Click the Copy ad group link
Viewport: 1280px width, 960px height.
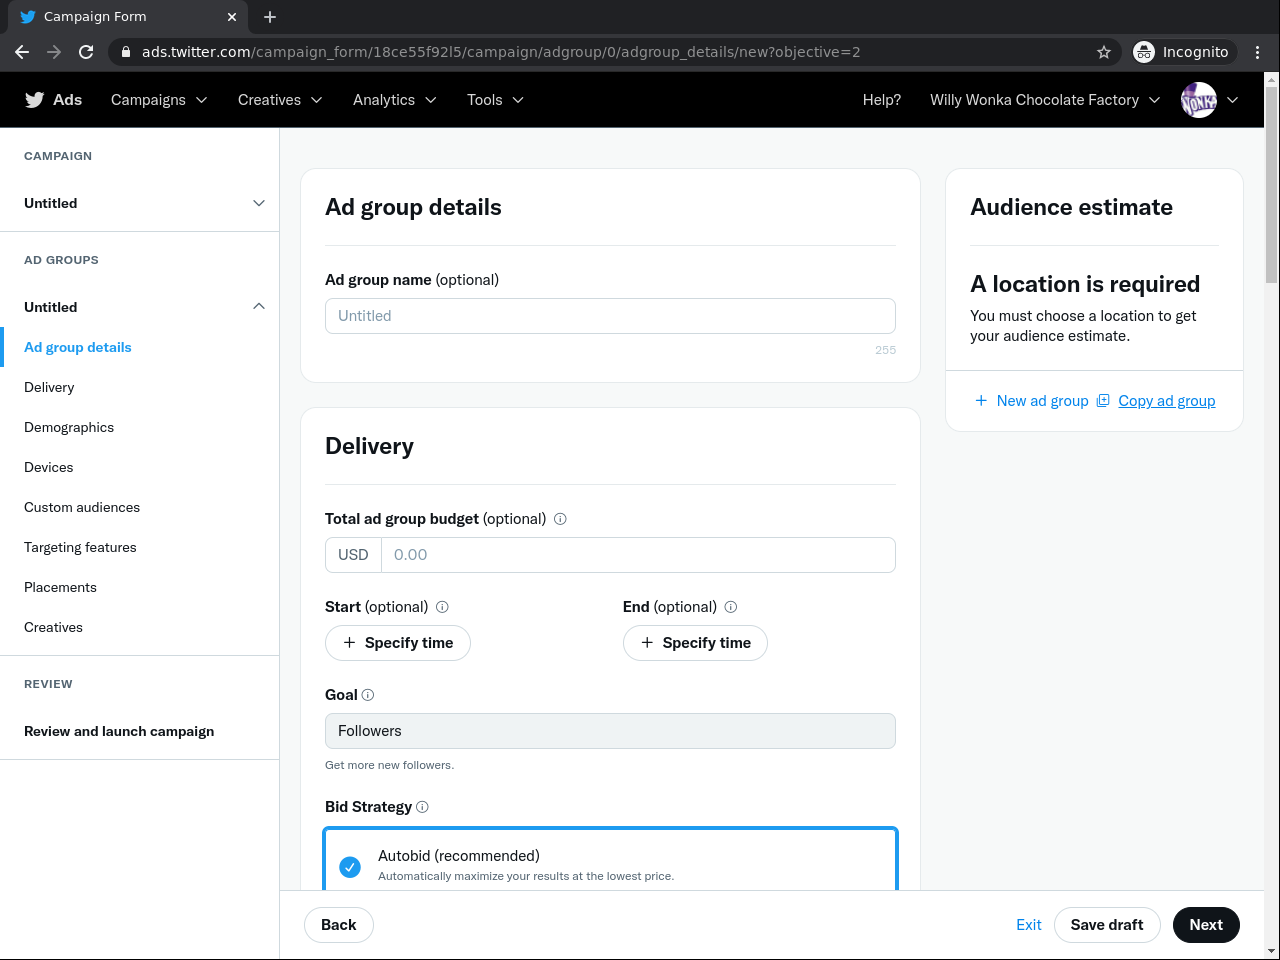point(1166,401)
